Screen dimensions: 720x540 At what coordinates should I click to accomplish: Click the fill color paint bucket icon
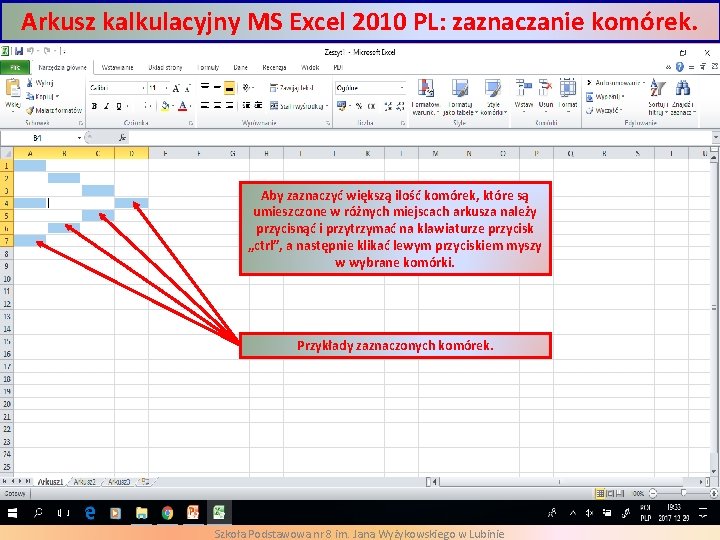[x=165, y=106]
